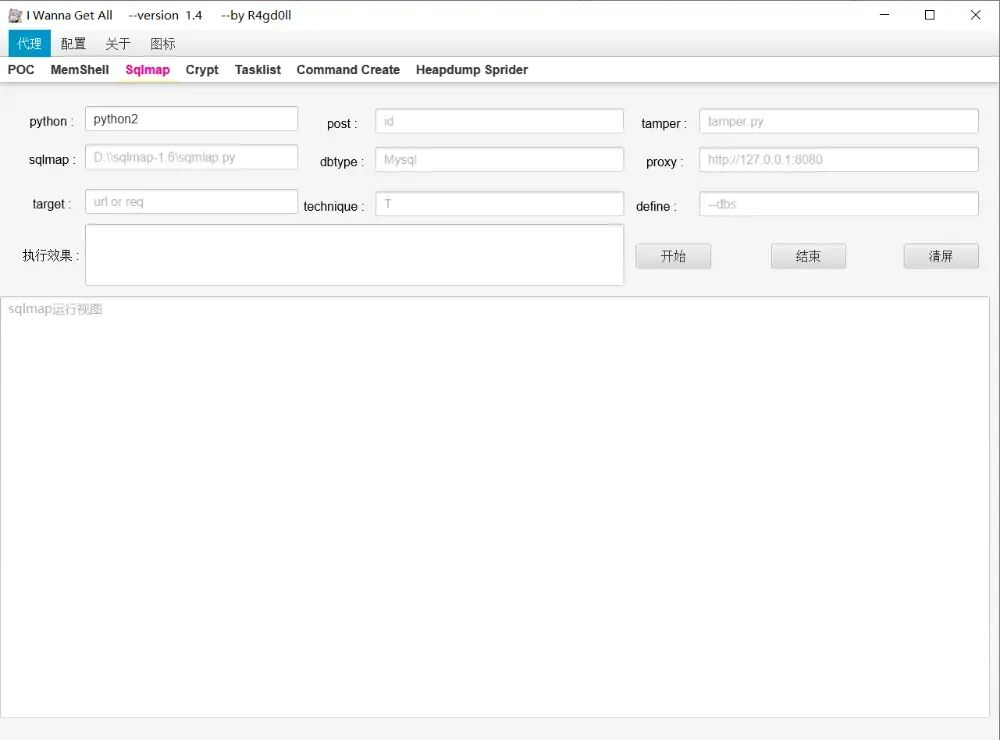Open the 图标 menu

pyautogui.click(x=163, y=44)
